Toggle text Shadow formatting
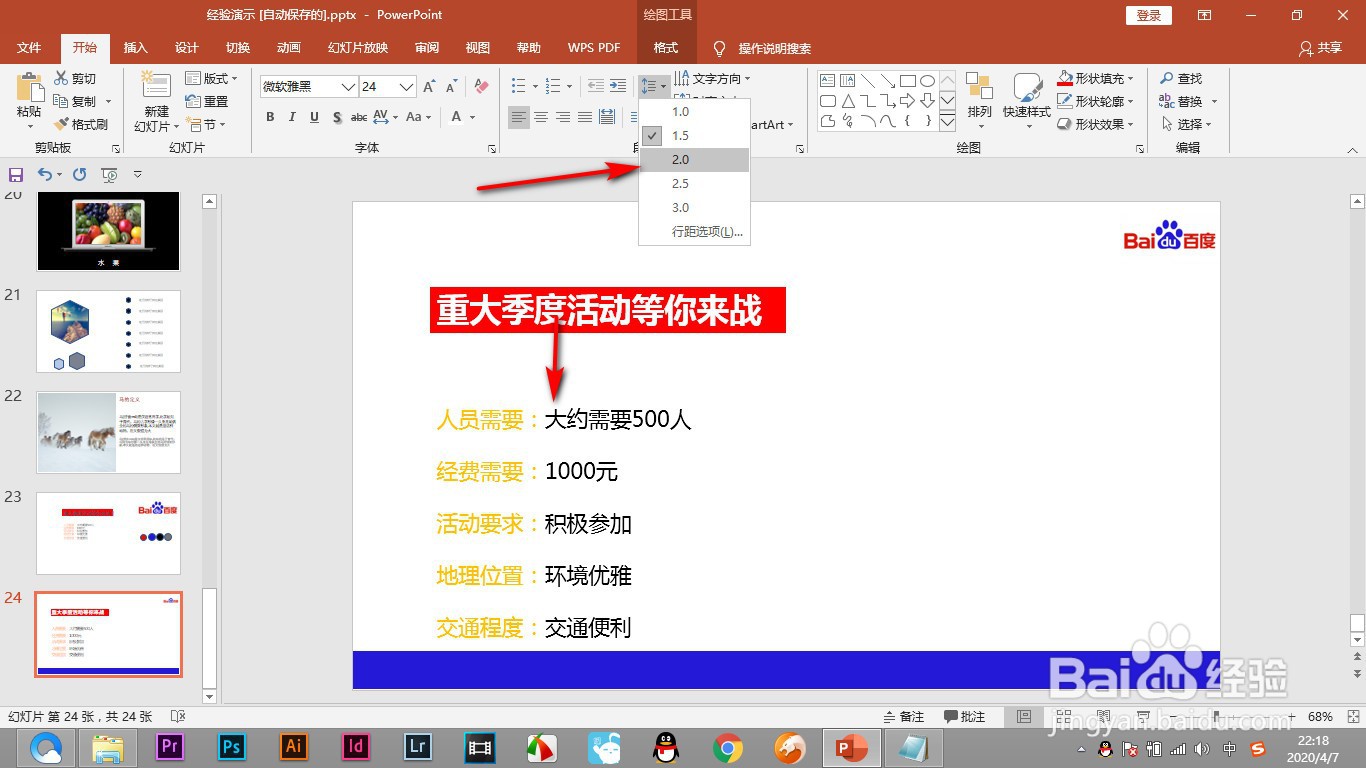This screenshot has height=768, width=1366. pos(337,117)
